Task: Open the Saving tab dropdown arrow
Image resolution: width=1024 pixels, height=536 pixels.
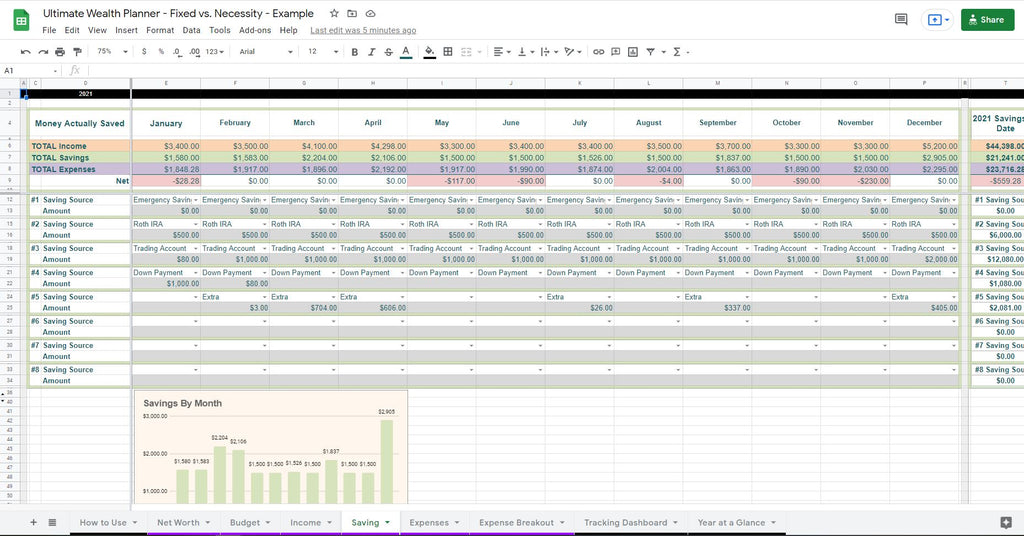Action: point(387,522)
